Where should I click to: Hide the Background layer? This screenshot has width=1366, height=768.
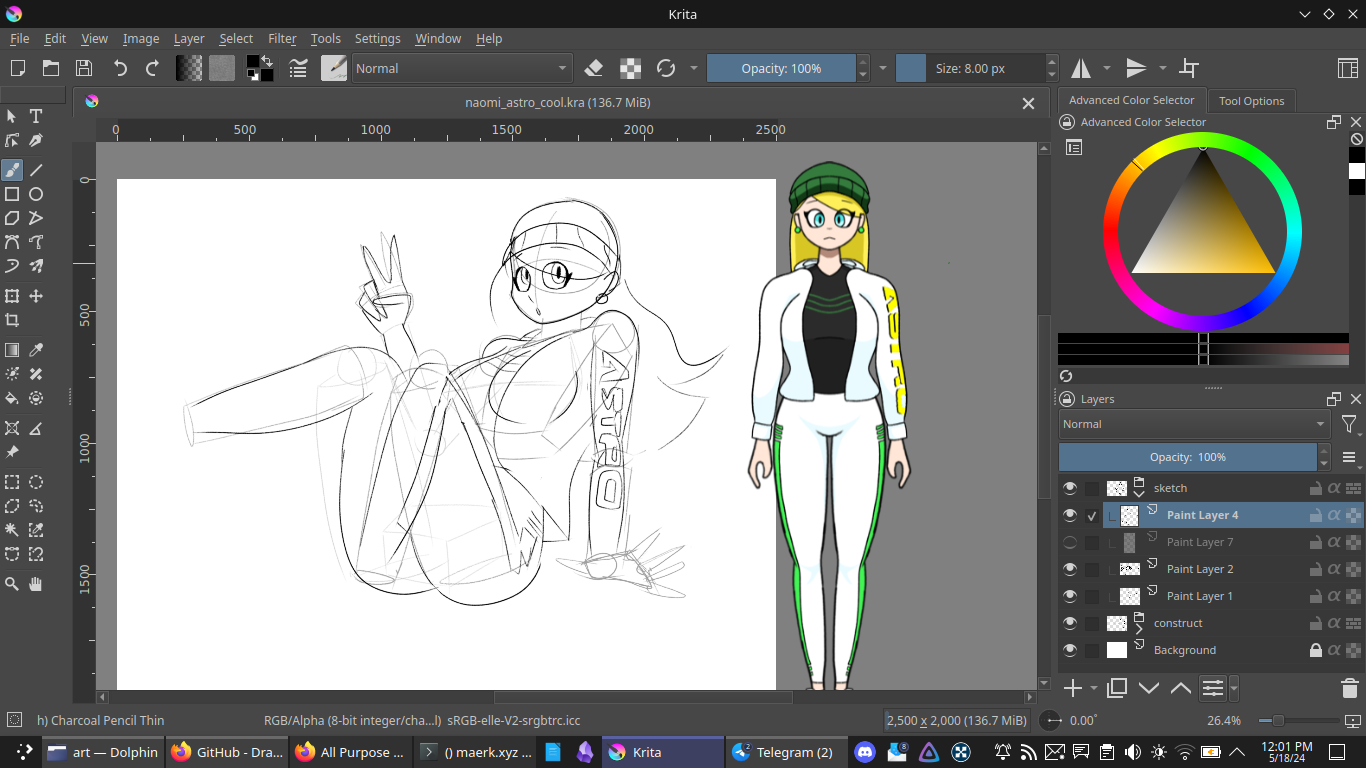coord(1070,650)
